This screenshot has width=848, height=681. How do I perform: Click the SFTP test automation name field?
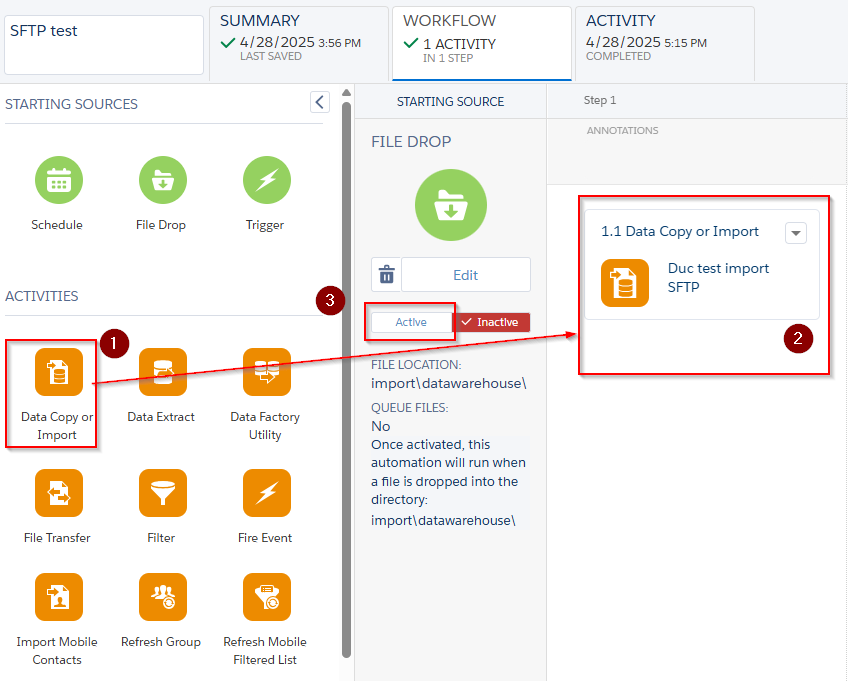(102, 44)
